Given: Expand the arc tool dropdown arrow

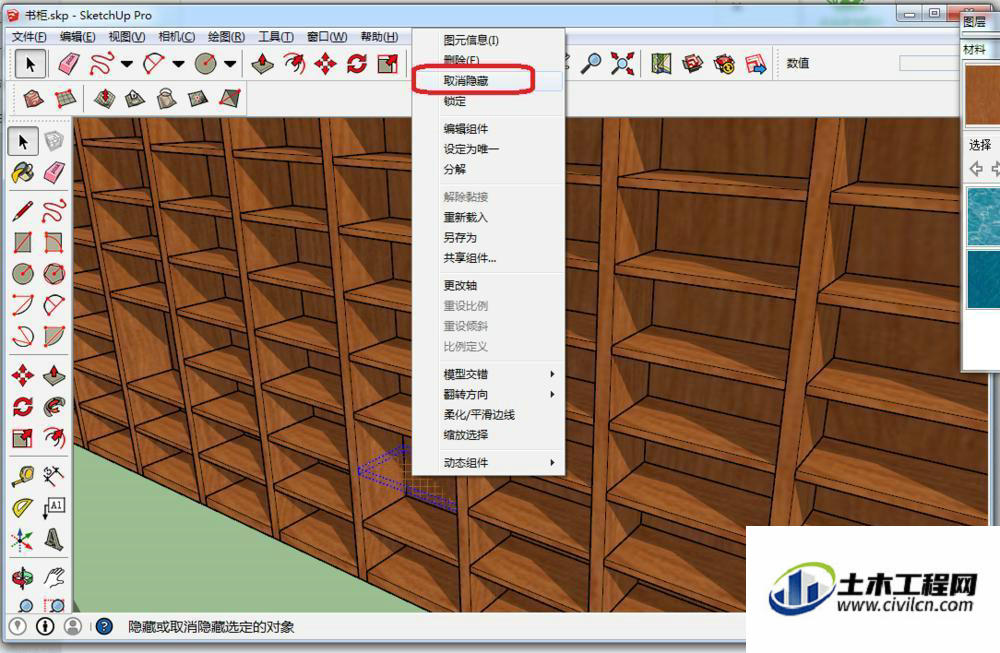Looking at the screenshot, I should [179, 64].
